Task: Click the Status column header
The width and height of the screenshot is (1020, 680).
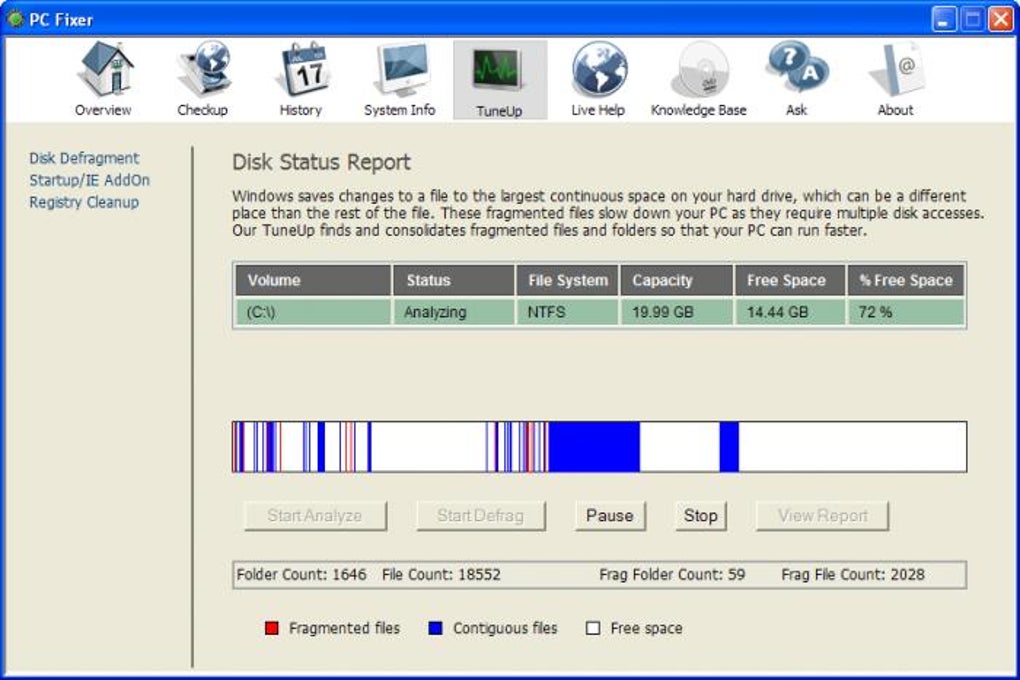Action: pyautogui.click(x=453, y=280)
